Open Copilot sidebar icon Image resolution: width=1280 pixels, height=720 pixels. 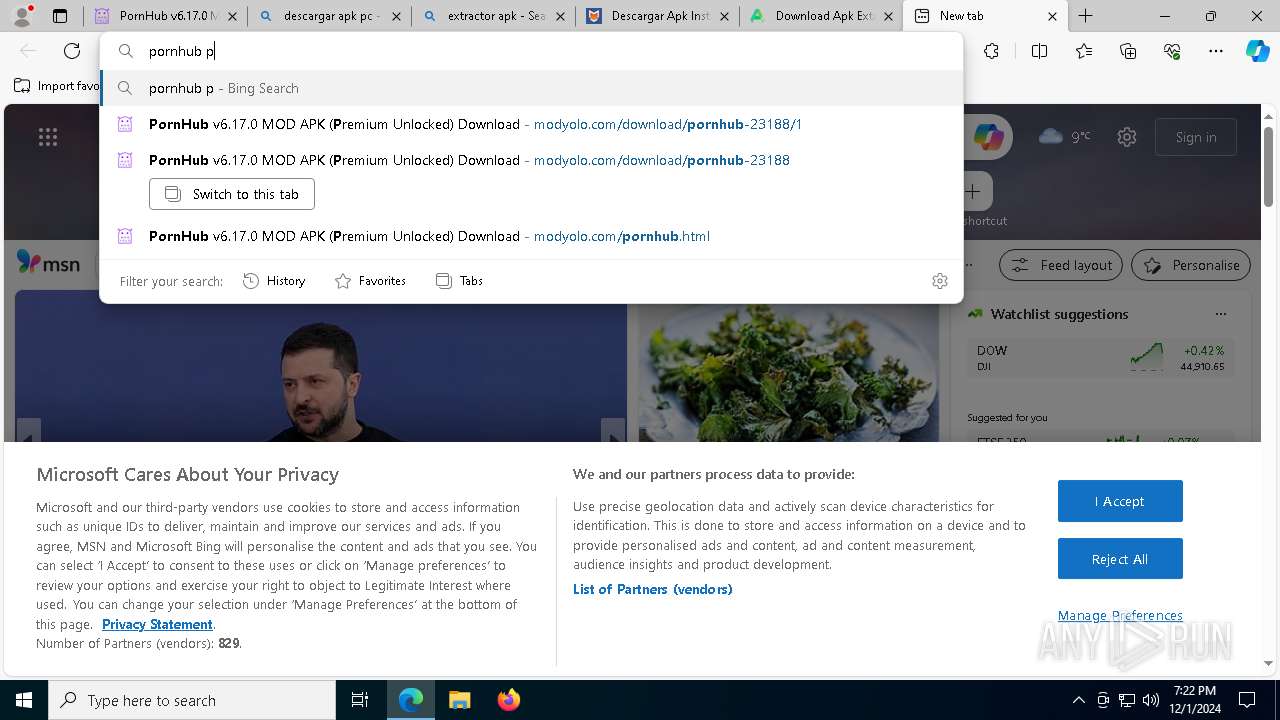1258,51
